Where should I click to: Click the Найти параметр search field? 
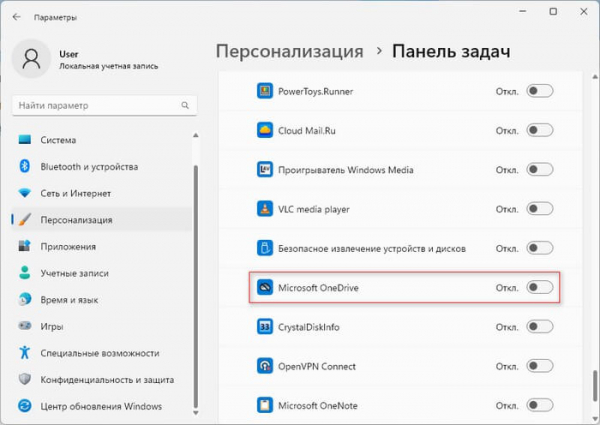tap(104, 105)
